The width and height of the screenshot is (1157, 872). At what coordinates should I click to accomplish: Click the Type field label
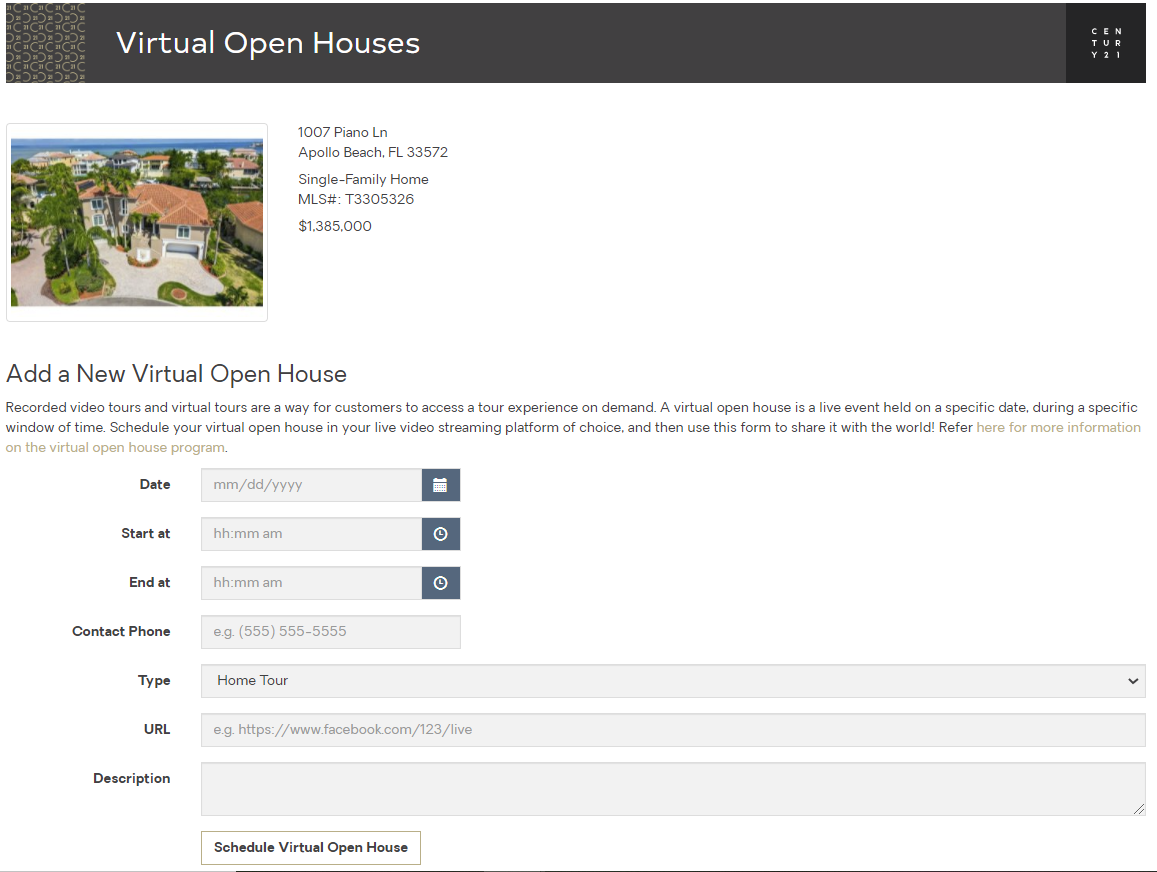click(x=154, y=681)
